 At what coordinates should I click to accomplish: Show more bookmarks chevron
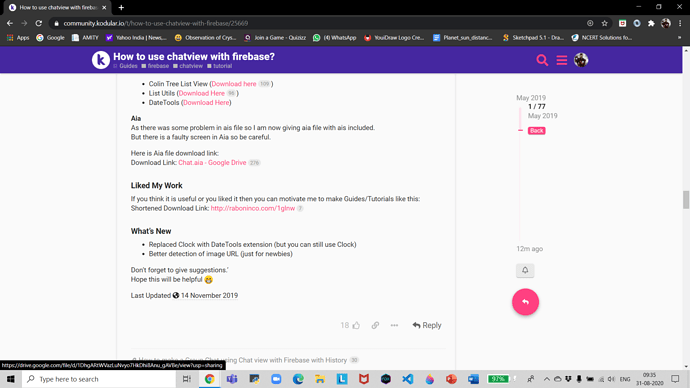coord(679,38)
